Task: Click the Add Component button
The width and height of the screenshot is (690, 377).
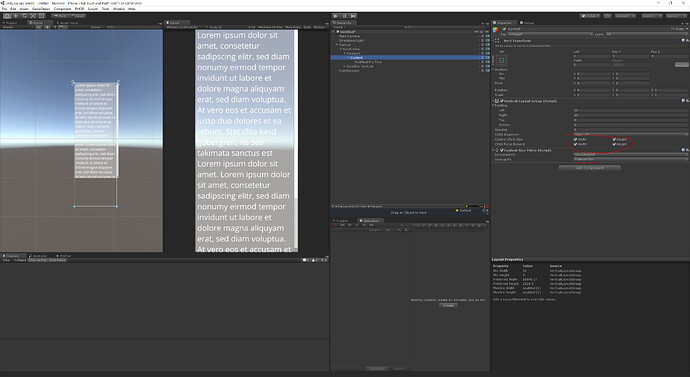Action: click(590, 168)
